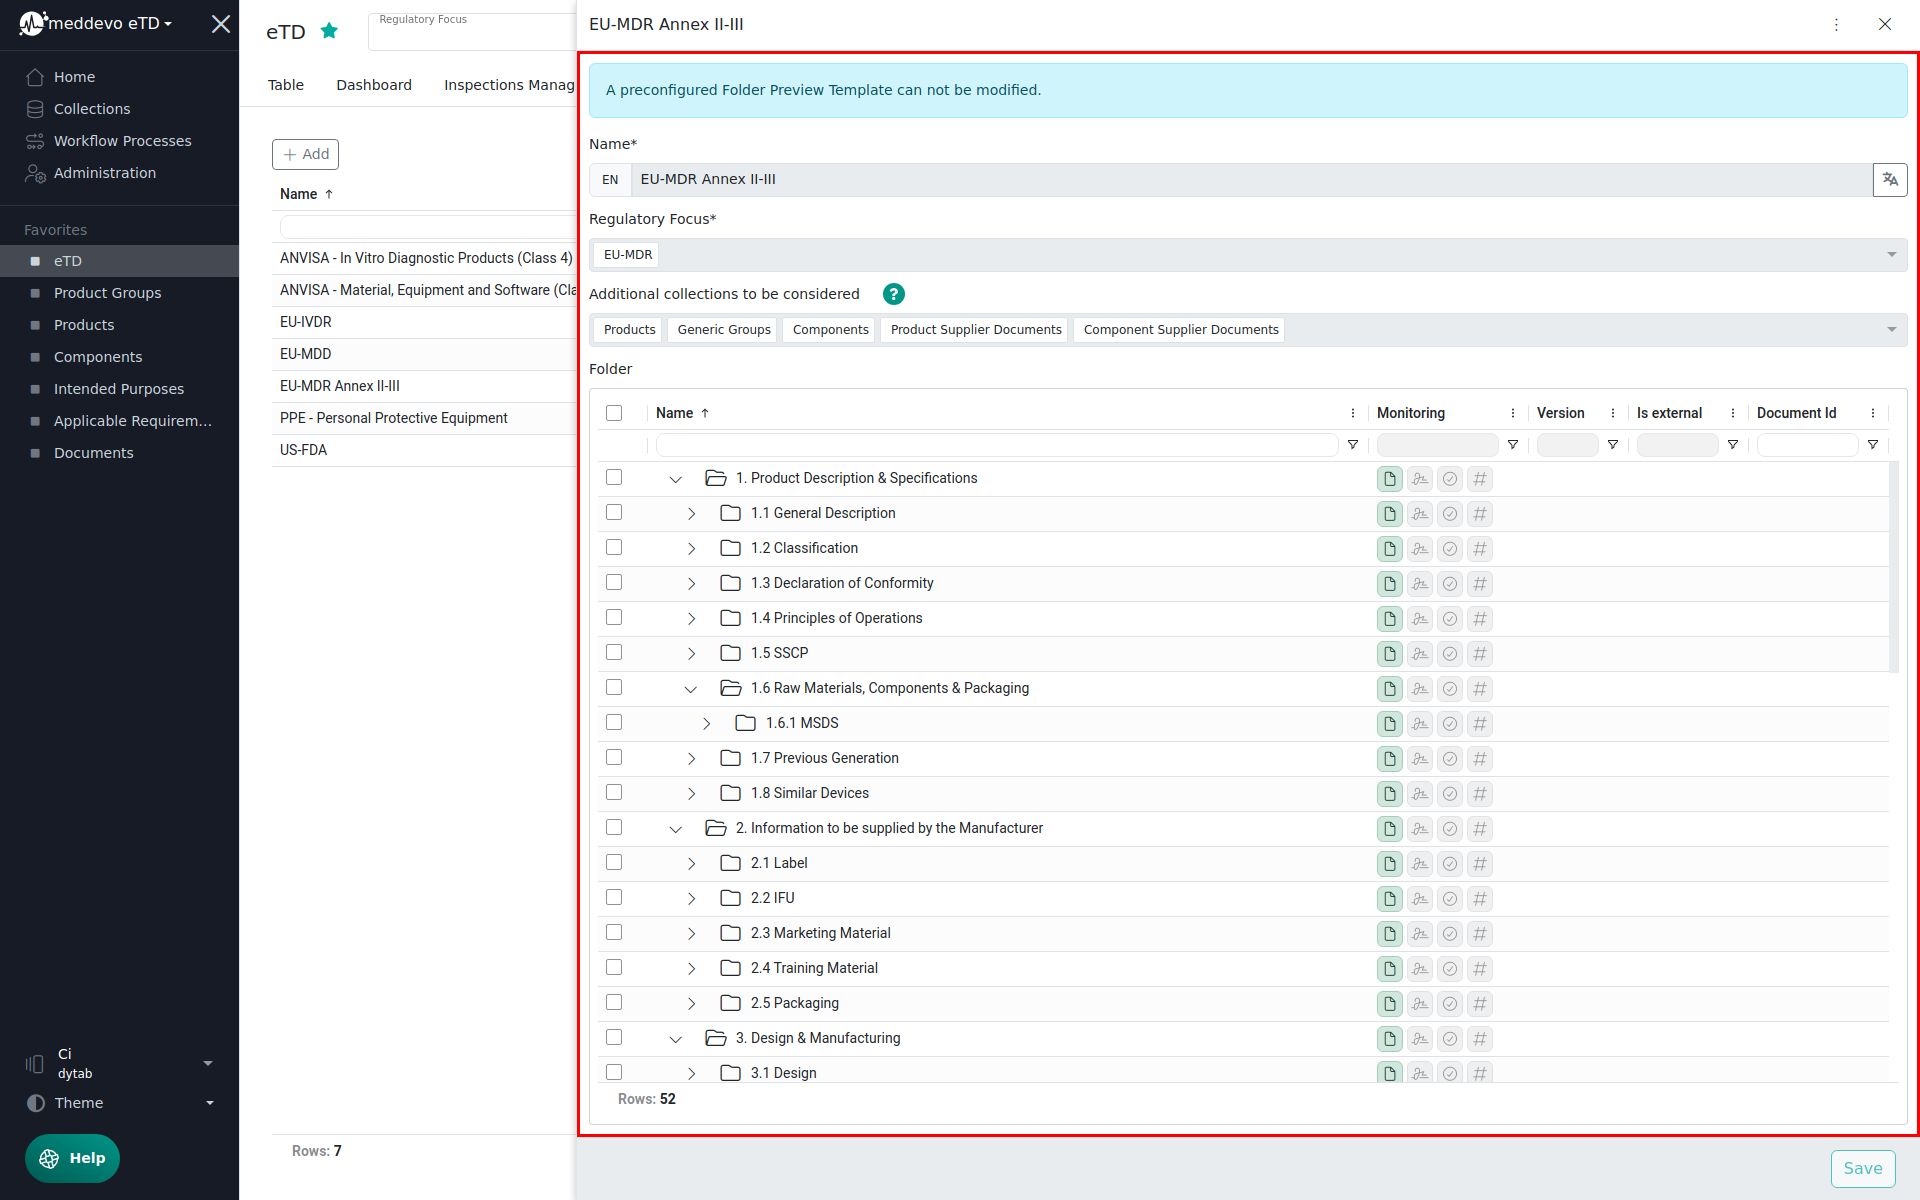Image resolution: width=1920 pixels, height=1200 pixels.
Task: Toggle select-all checkbox in folder header
Action: (x=614, y=413)
